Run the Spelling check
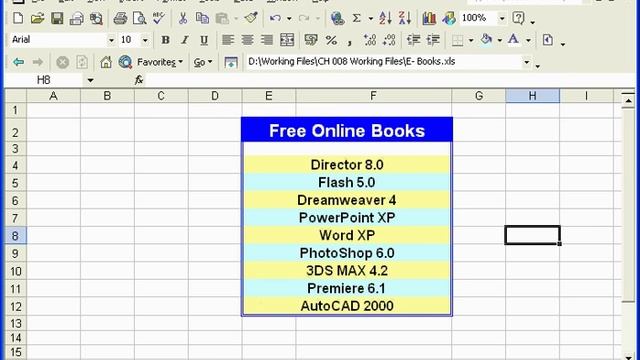The image size is (640, 360). coord(159,18)
